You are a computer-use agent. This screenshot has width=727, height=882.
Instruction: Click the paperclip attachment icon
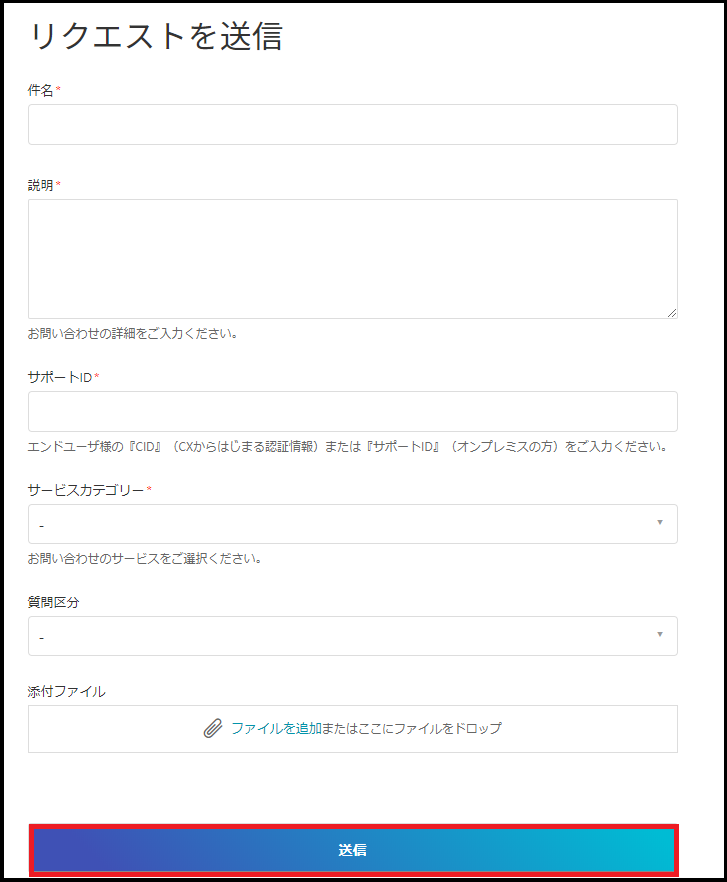coord(212,729)
